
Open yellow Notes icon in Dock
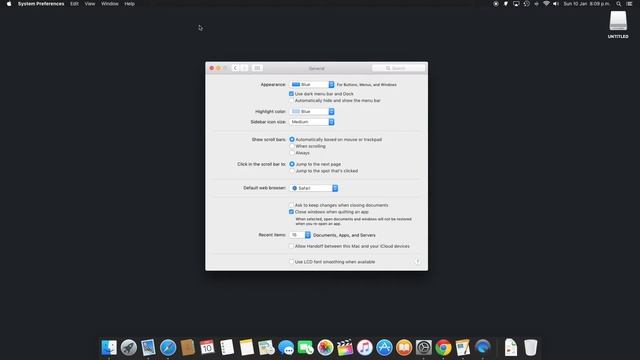(247, 348)
